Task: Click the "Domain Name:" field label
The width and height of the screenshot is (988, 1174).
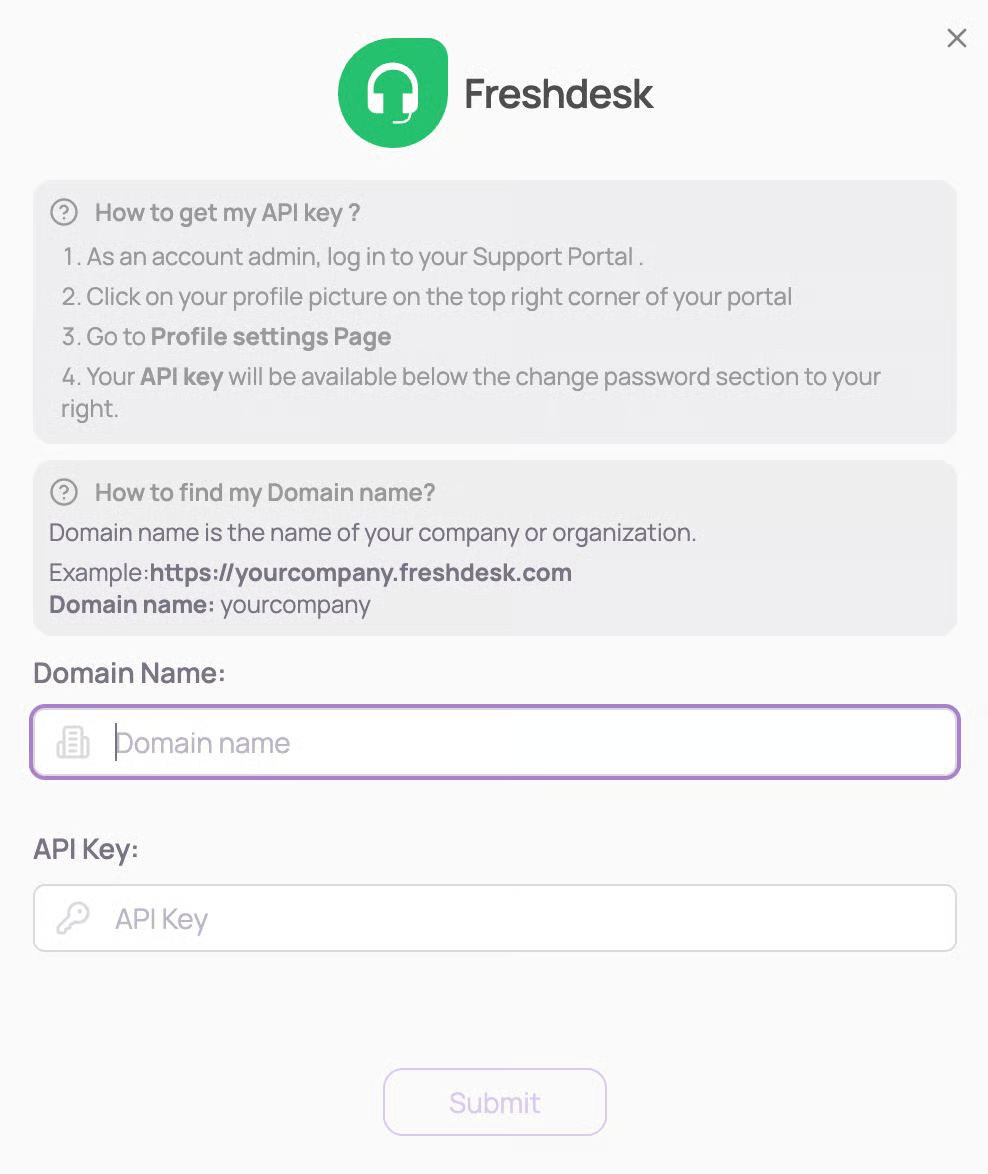Action: click(x=129, y=673)
